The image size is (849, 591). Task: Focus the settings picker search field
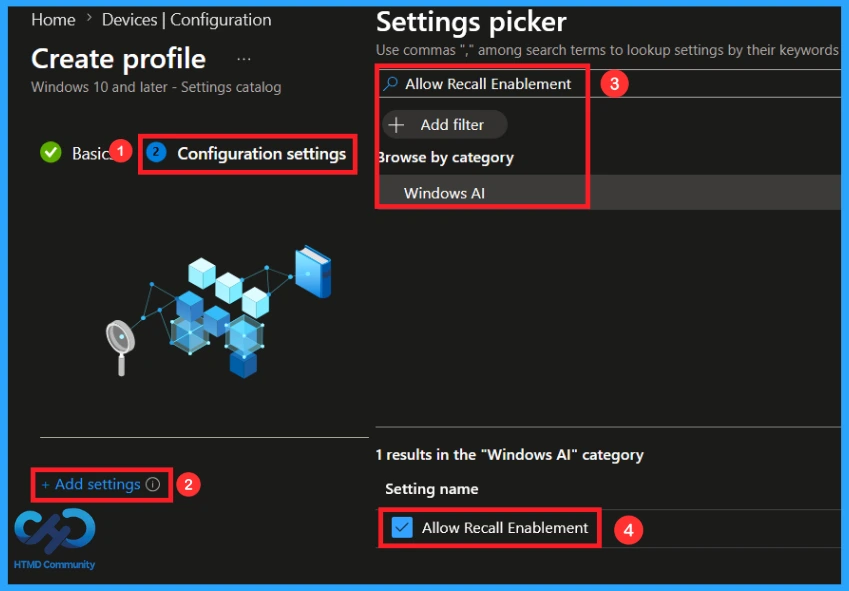point(610,84)
